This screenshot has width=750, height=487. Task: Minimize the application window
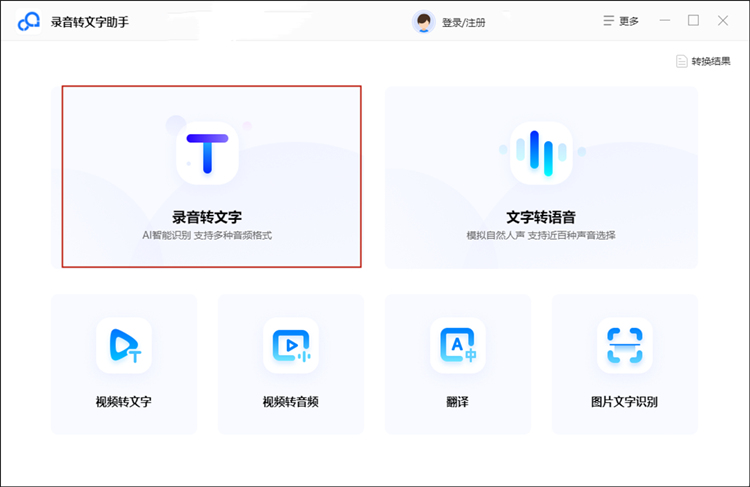tap(665, 21)
